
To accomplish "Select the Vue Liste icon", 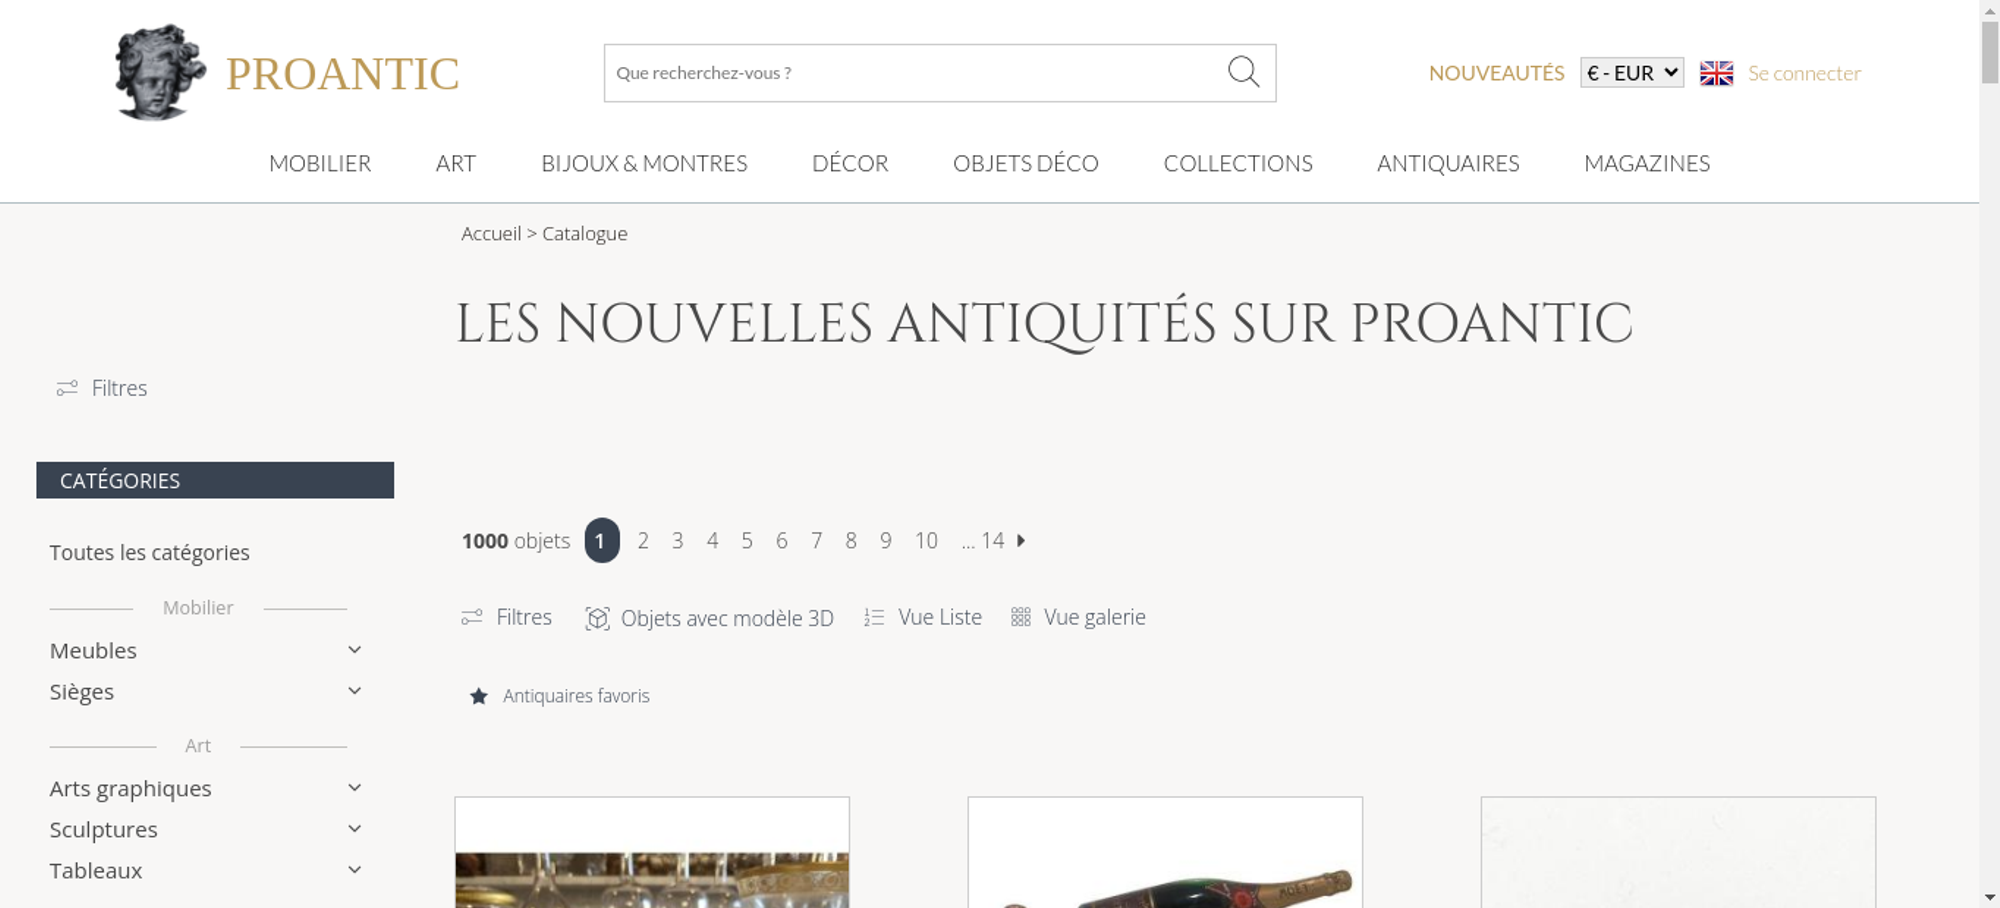I will [874, 617].
